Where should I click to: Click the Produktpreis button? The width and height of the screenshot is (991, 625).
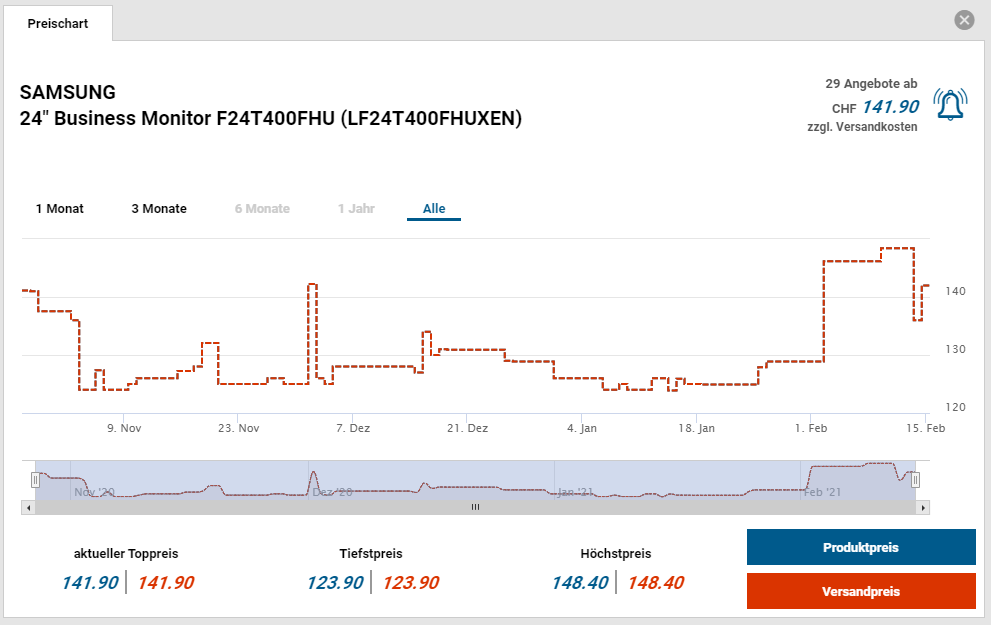(861, 547)
